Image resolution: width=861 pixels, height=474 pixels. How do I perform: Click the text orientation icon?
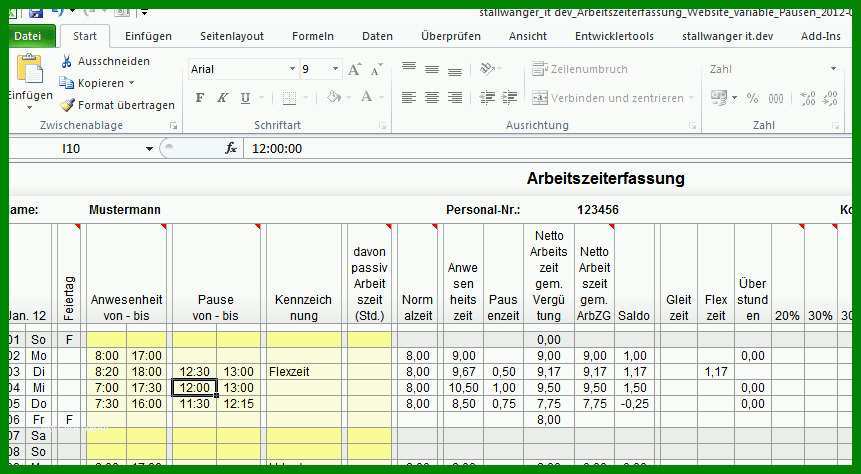point(487,68)
